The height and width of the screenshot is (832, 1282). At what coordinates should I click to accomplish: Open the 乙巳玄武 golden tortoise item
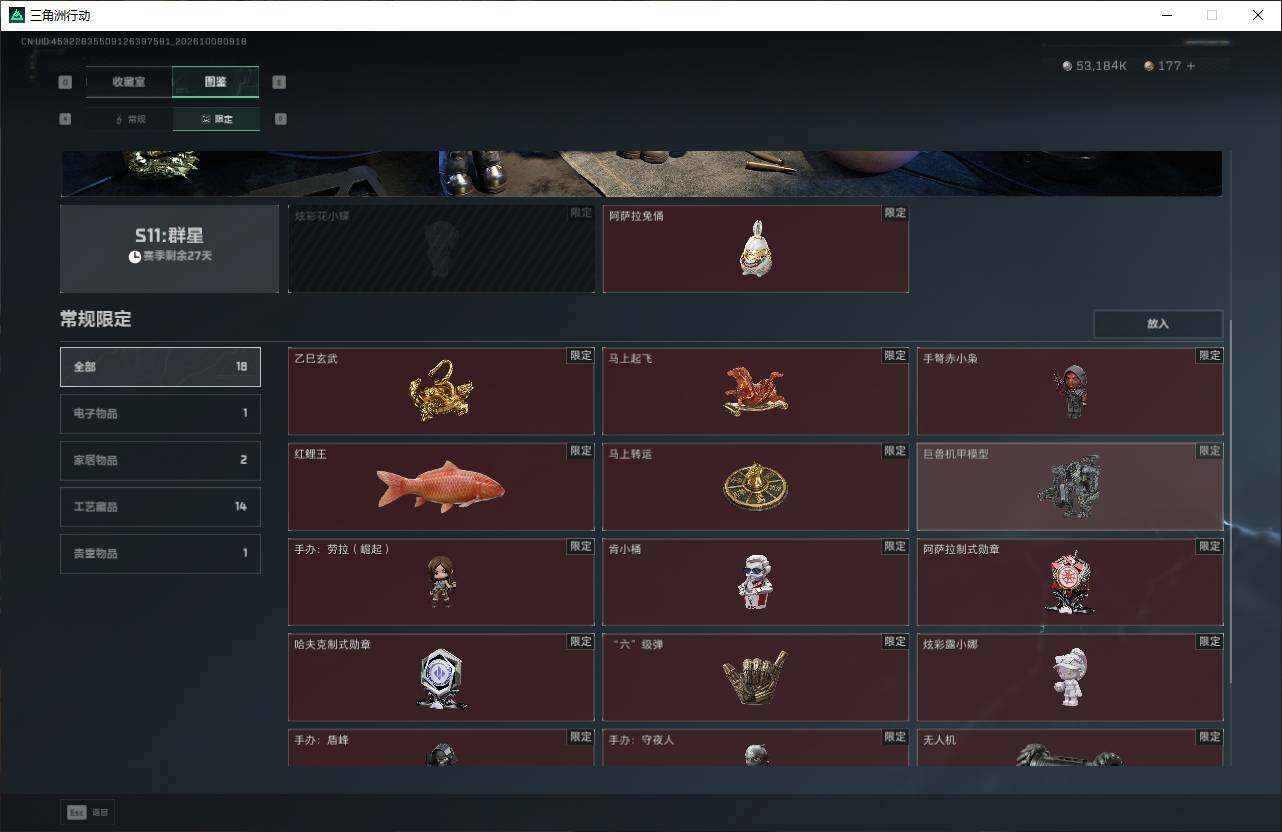(441, 391)
